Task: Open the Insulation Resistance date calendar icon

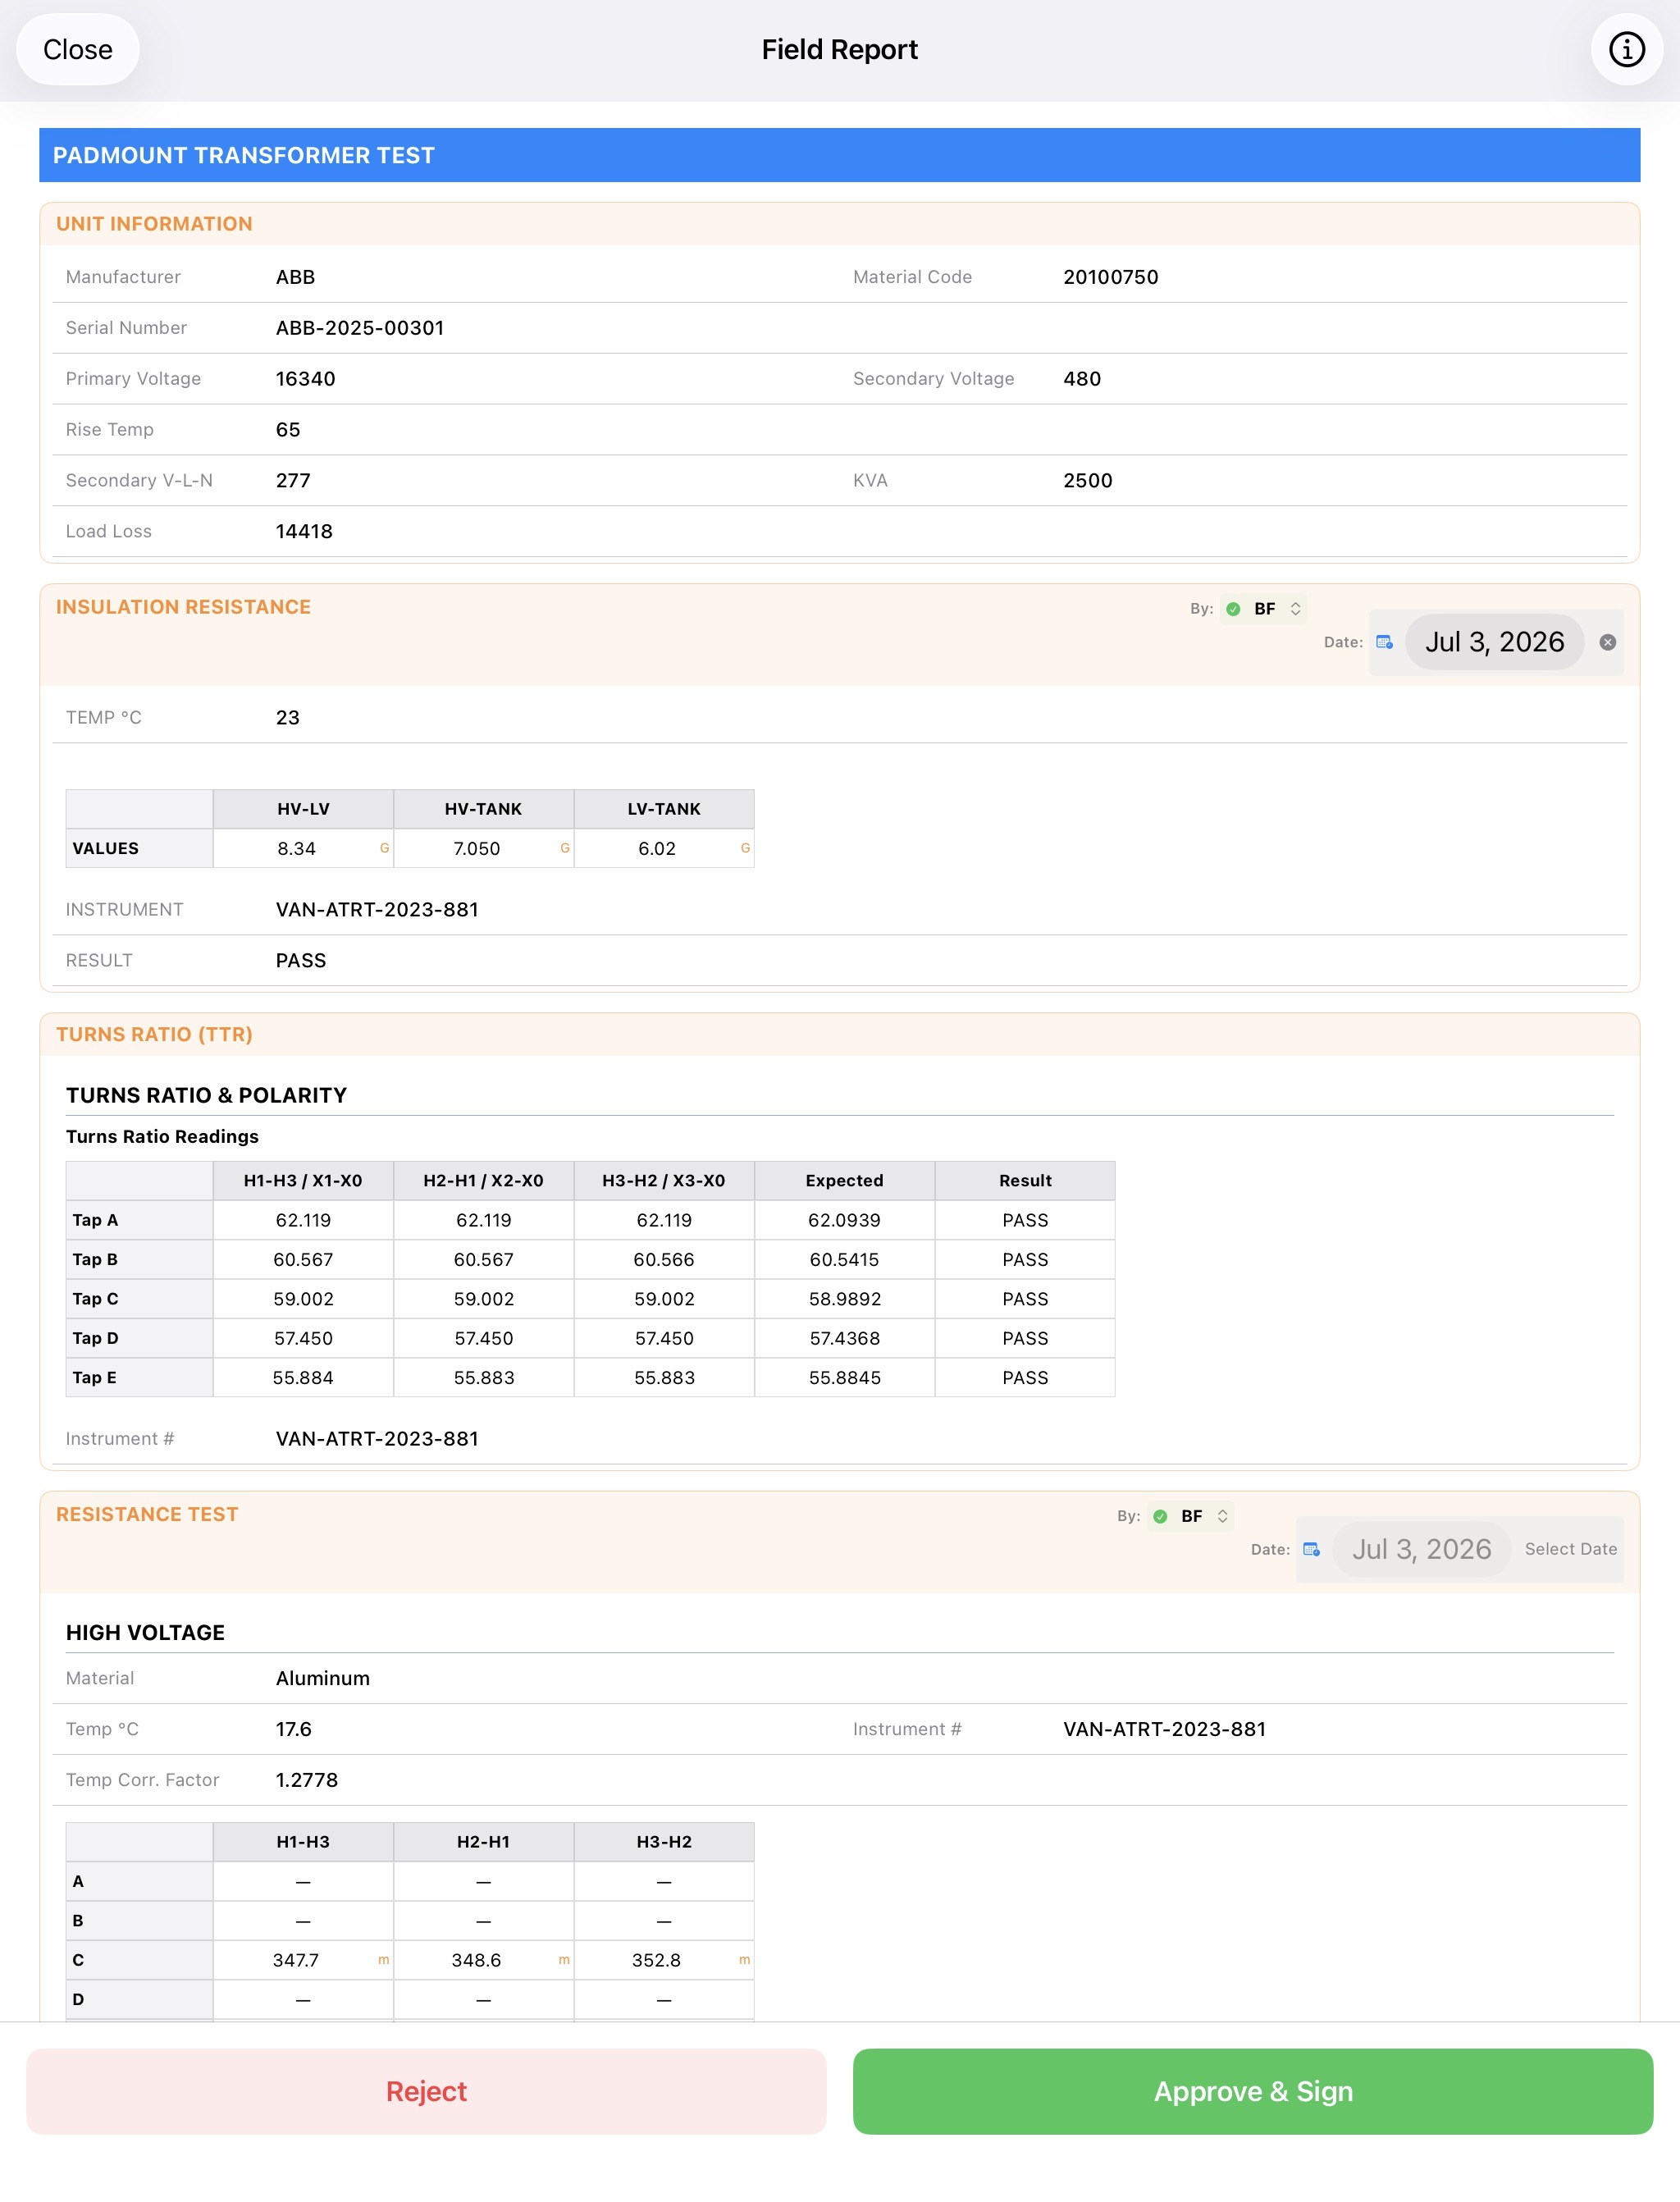Action: (x=1384, y=642)
